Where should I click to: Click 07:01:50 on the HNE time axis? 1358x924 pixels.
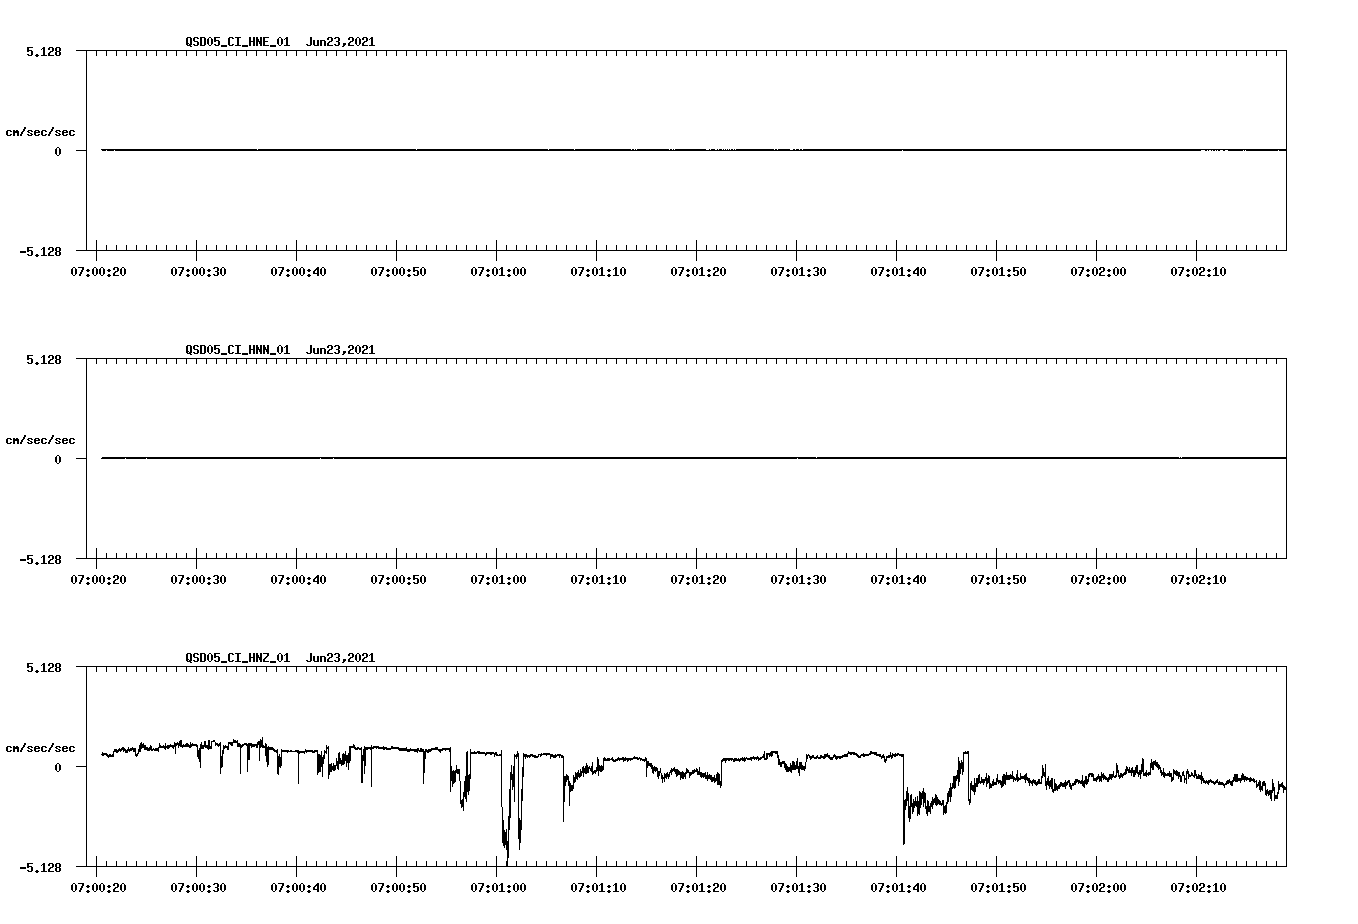pos(998,272)
